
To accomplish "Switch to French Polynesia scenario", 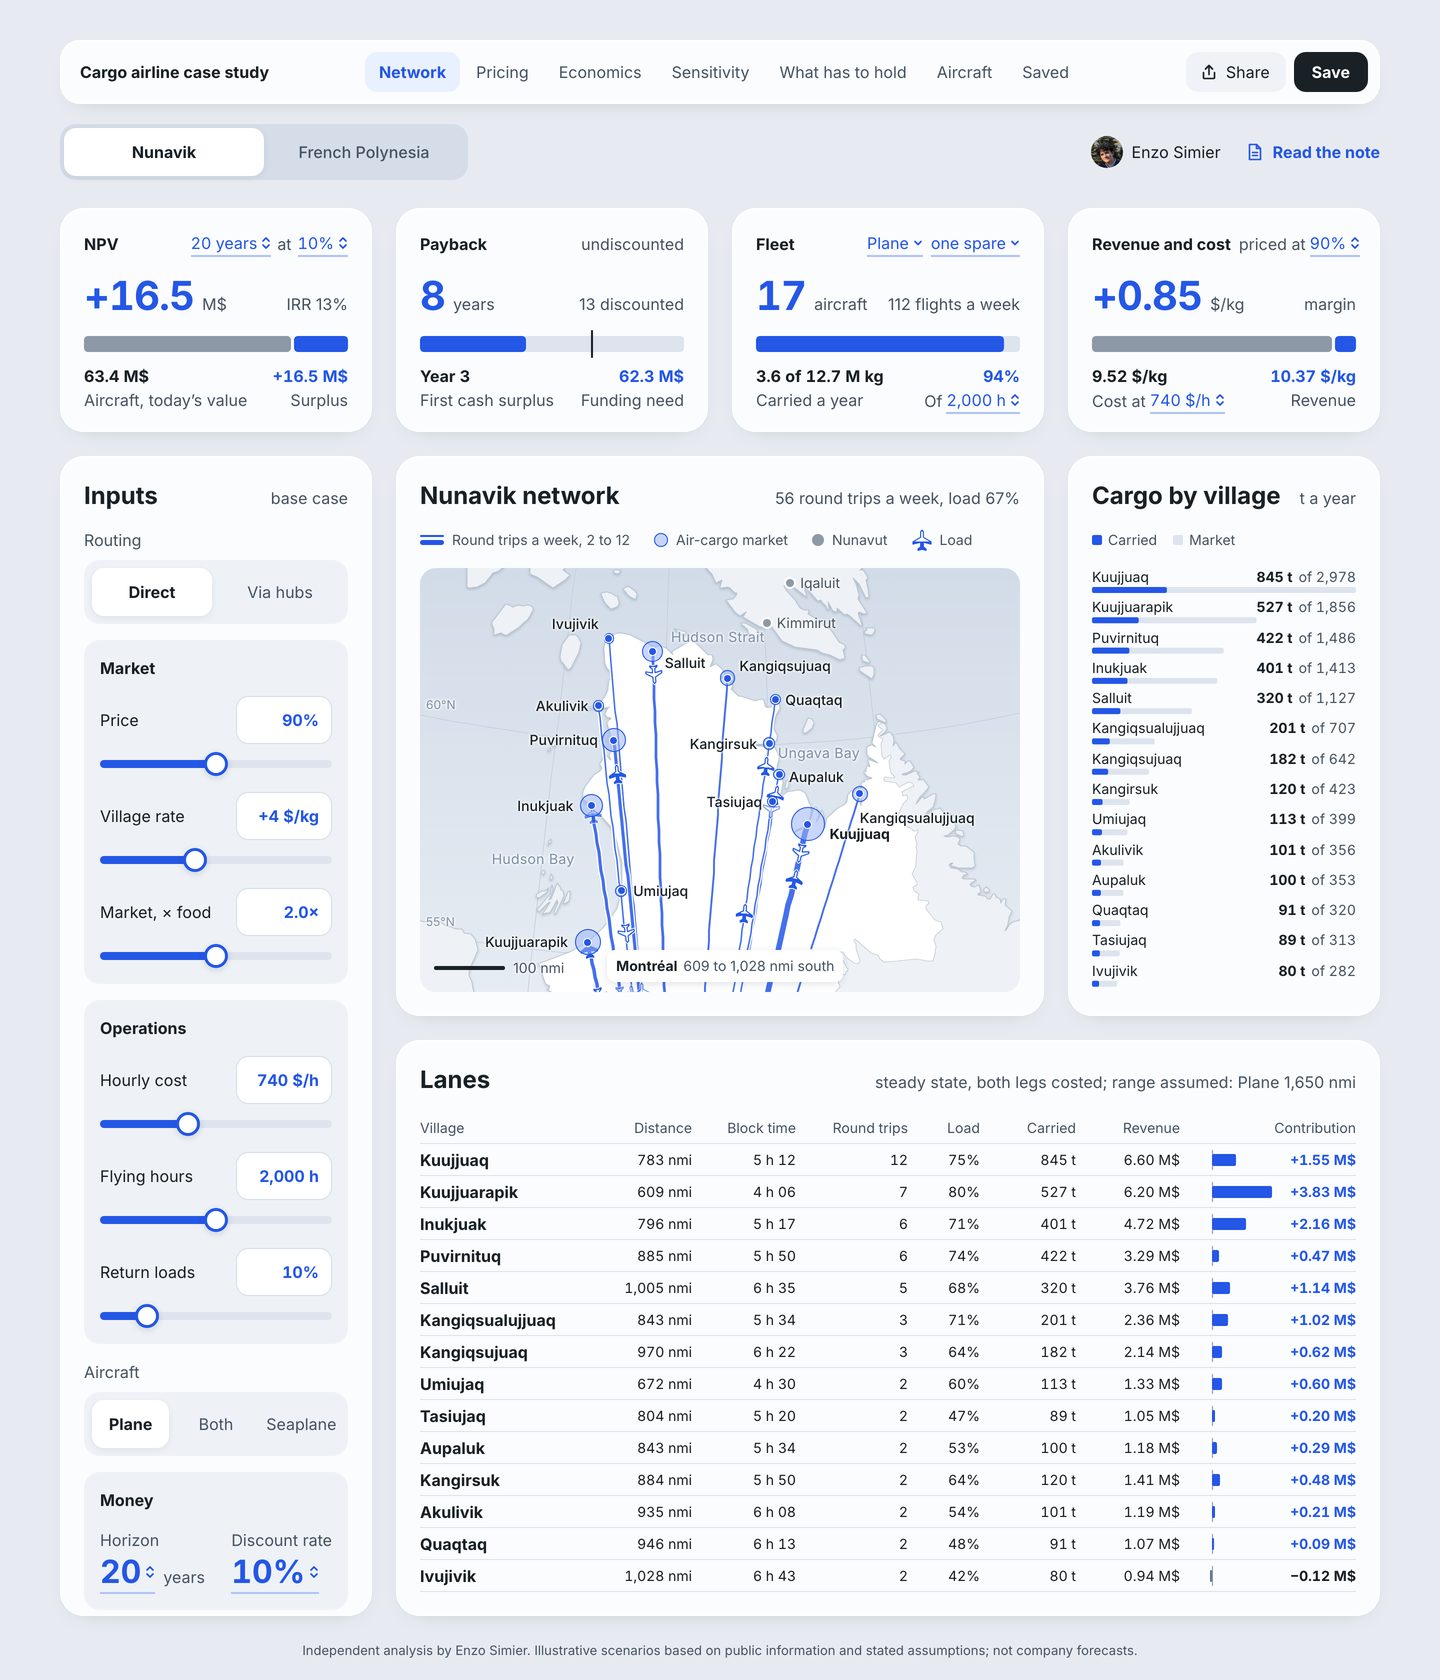I will click(364, 152).
